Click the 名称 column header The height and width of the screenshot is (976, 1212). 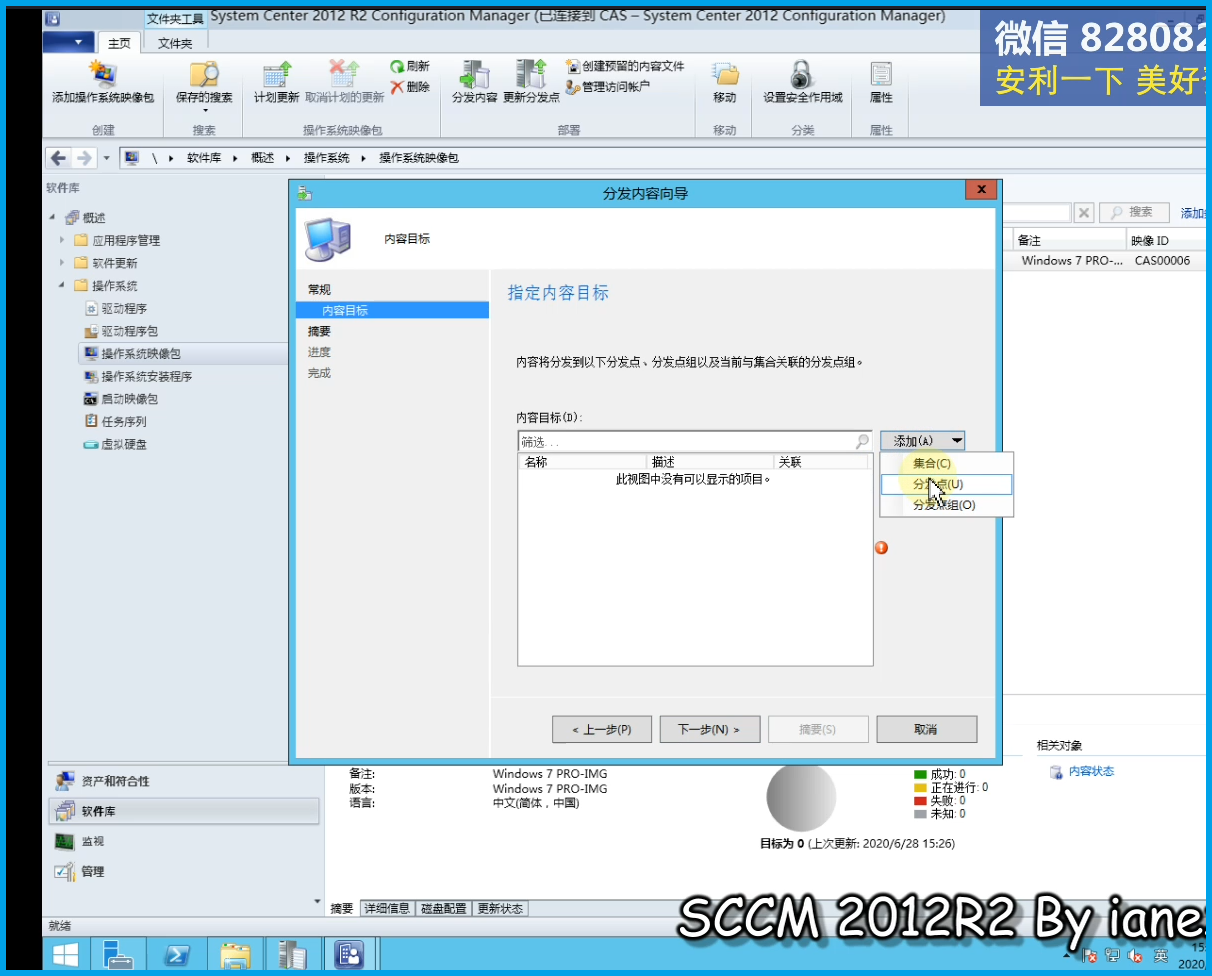[583, 462]
